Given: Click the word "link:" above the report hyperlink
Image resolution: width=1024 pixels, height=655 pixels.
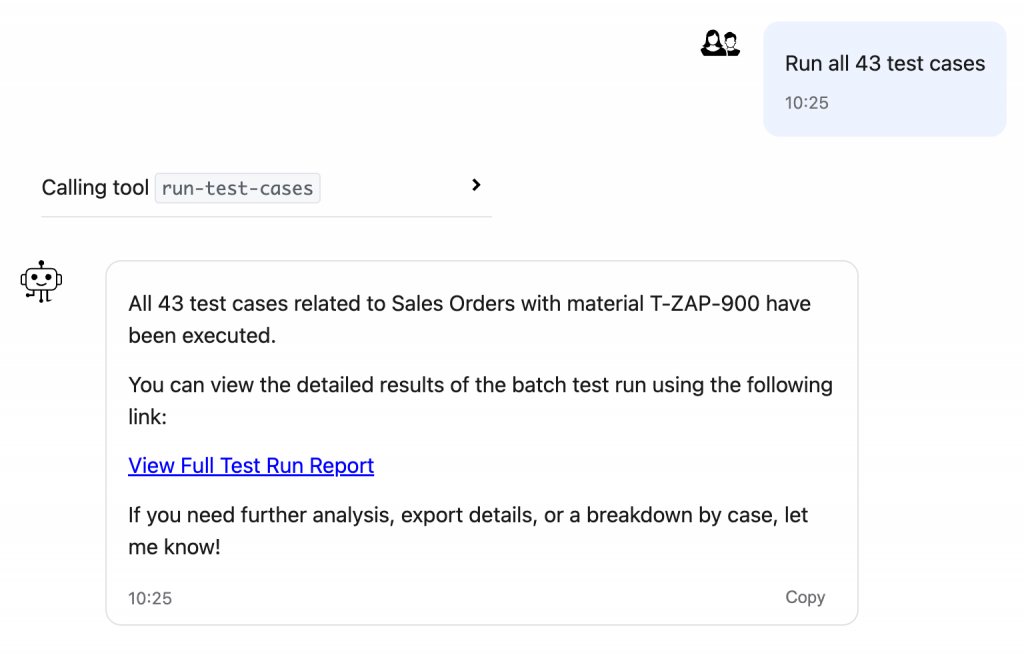Looking at the screenshot, I should (147, 417).
